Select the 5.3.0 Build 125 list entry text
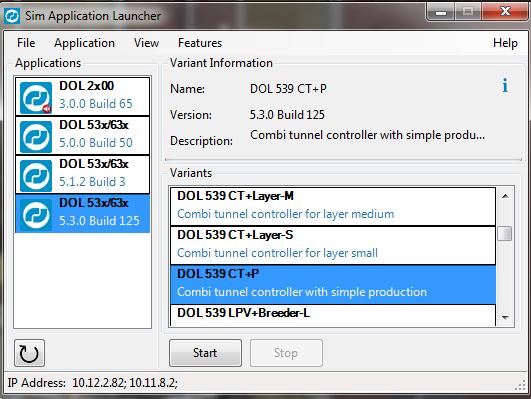The width and height of the screenshot is (531, 399). coord(99,220)
